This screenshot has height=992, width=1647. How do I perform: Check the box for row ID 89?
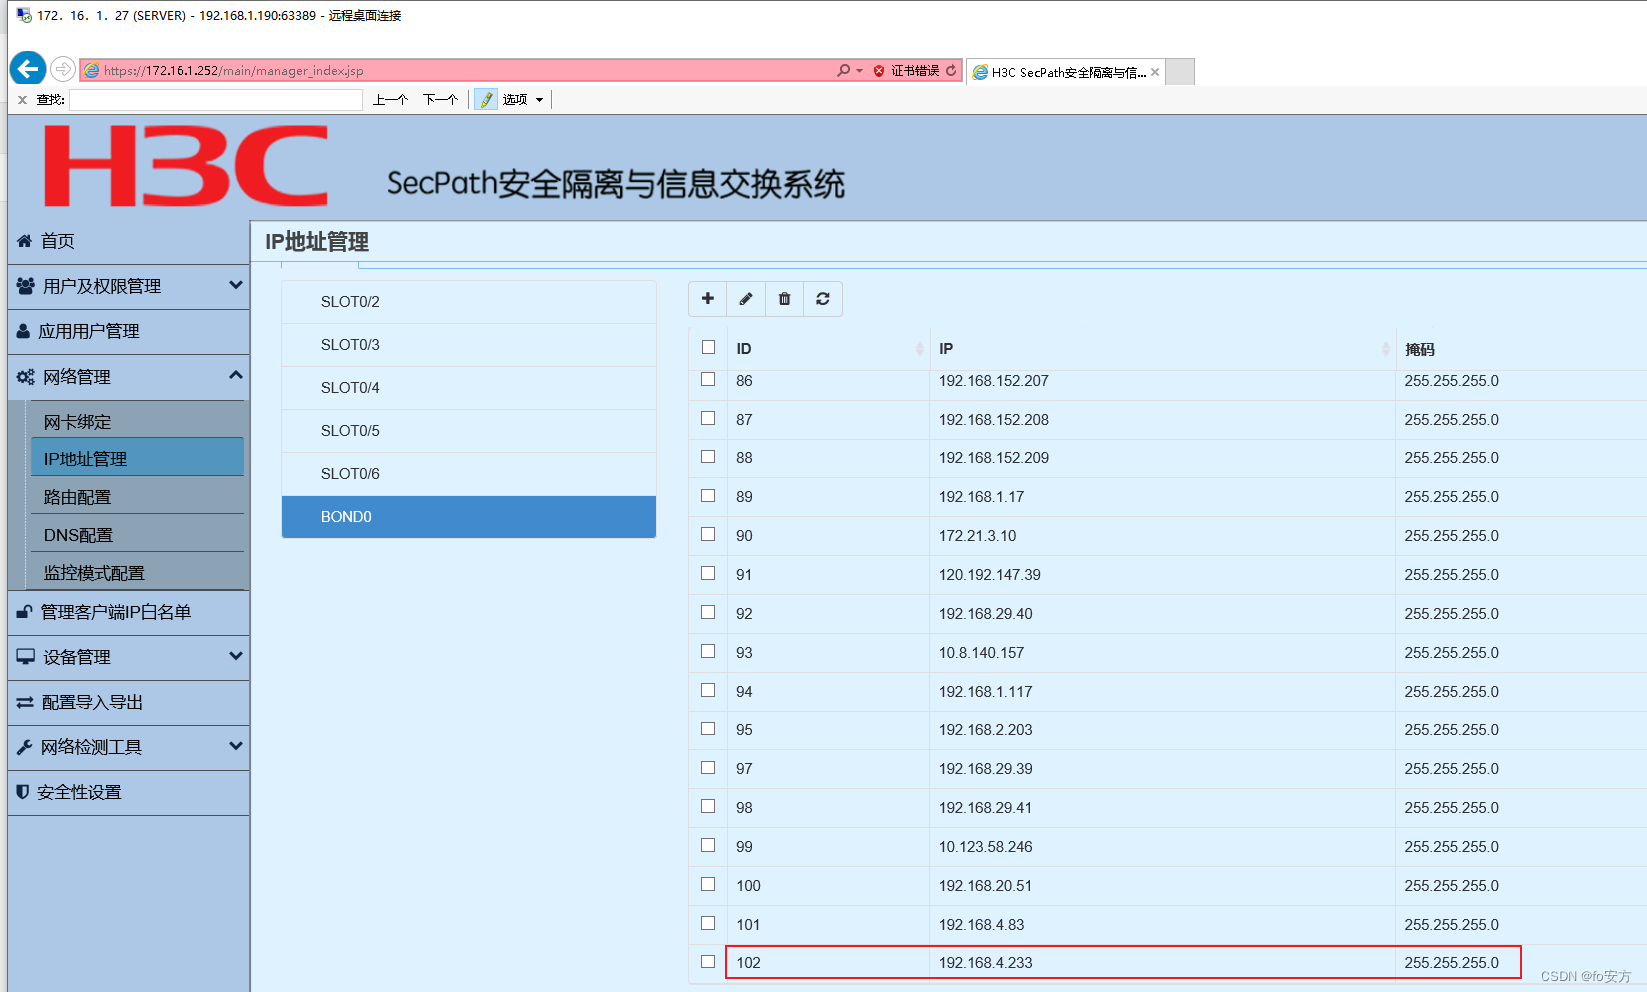point(708,495)
